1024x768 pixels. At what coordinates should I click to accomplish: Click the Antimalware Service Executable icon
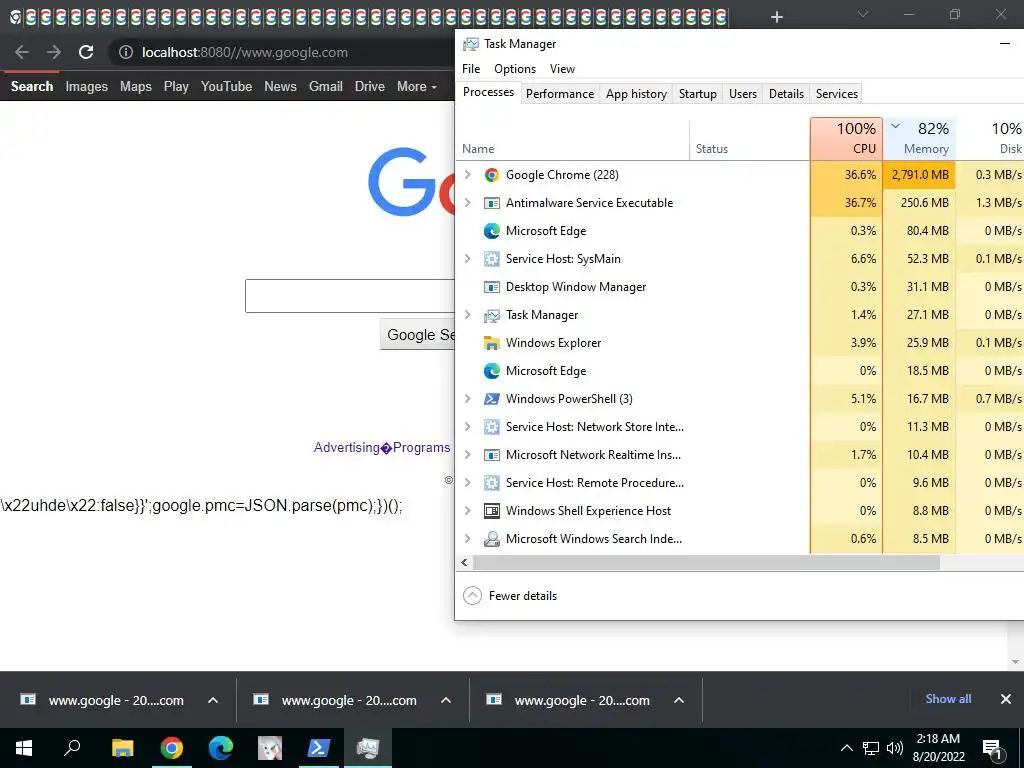tap(491, 203)
